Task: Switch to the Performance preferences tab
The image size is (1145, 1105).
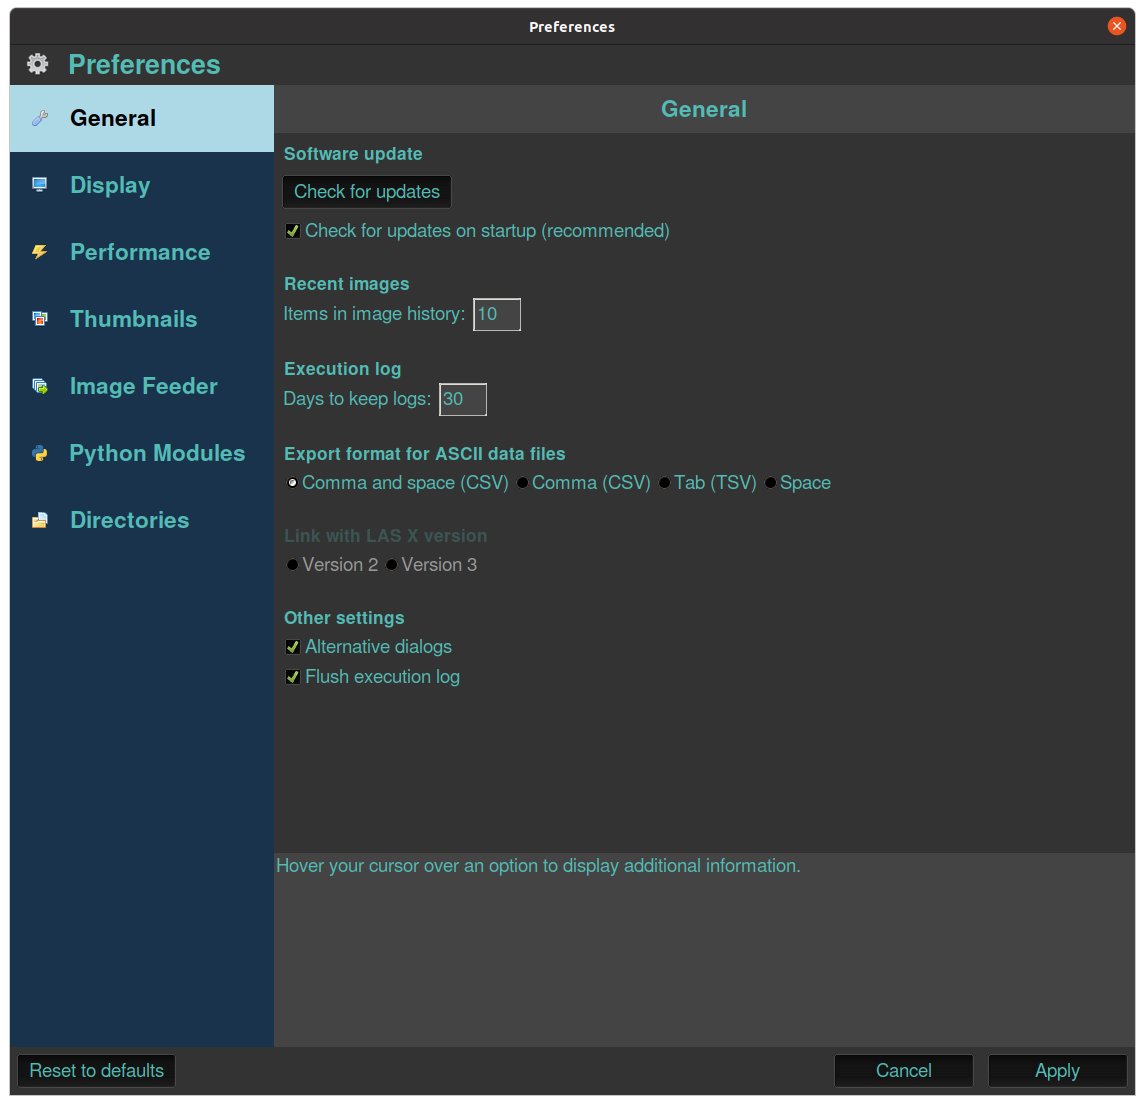Action: tap(140, 252)
